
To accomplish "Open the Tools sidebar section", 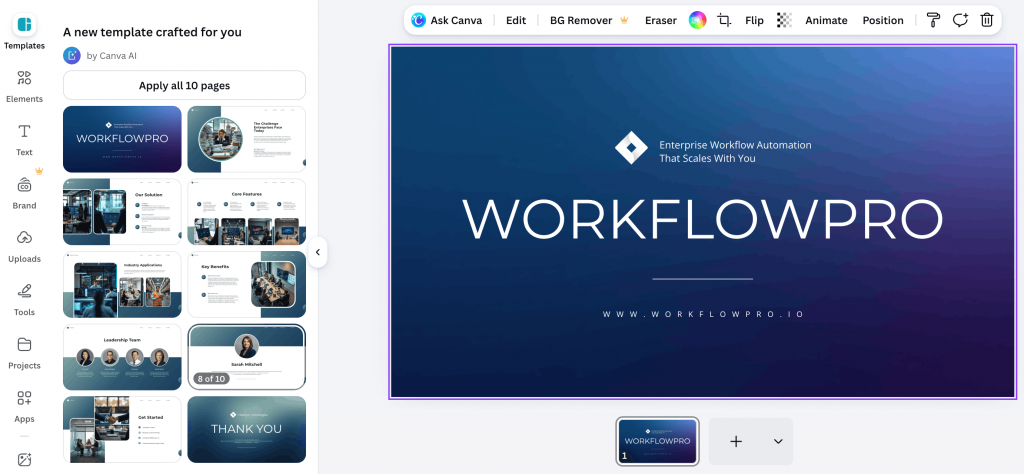I will (x=24, y=299).
